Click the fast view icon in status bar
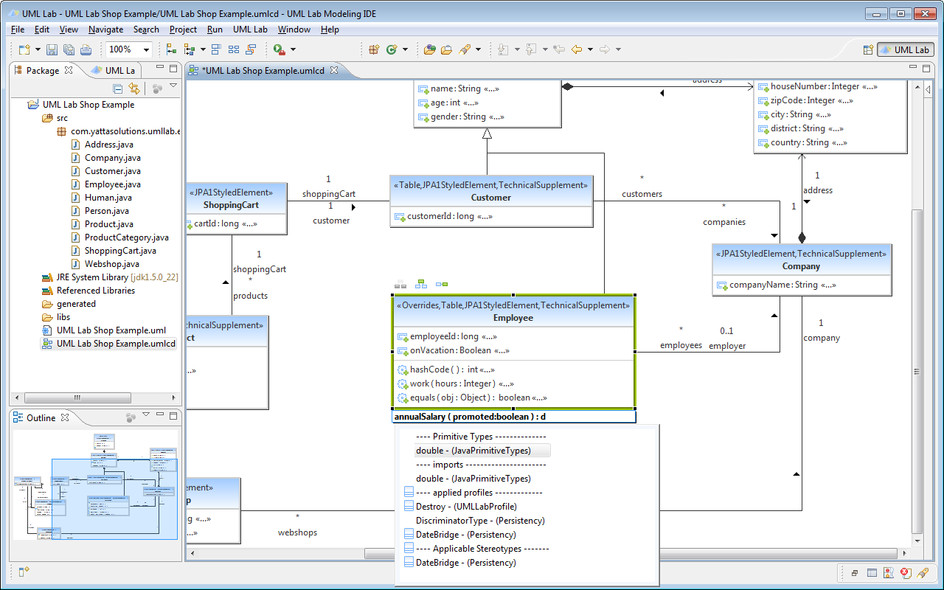The width and height of the screenshot is (944, 590). [23, 572]
